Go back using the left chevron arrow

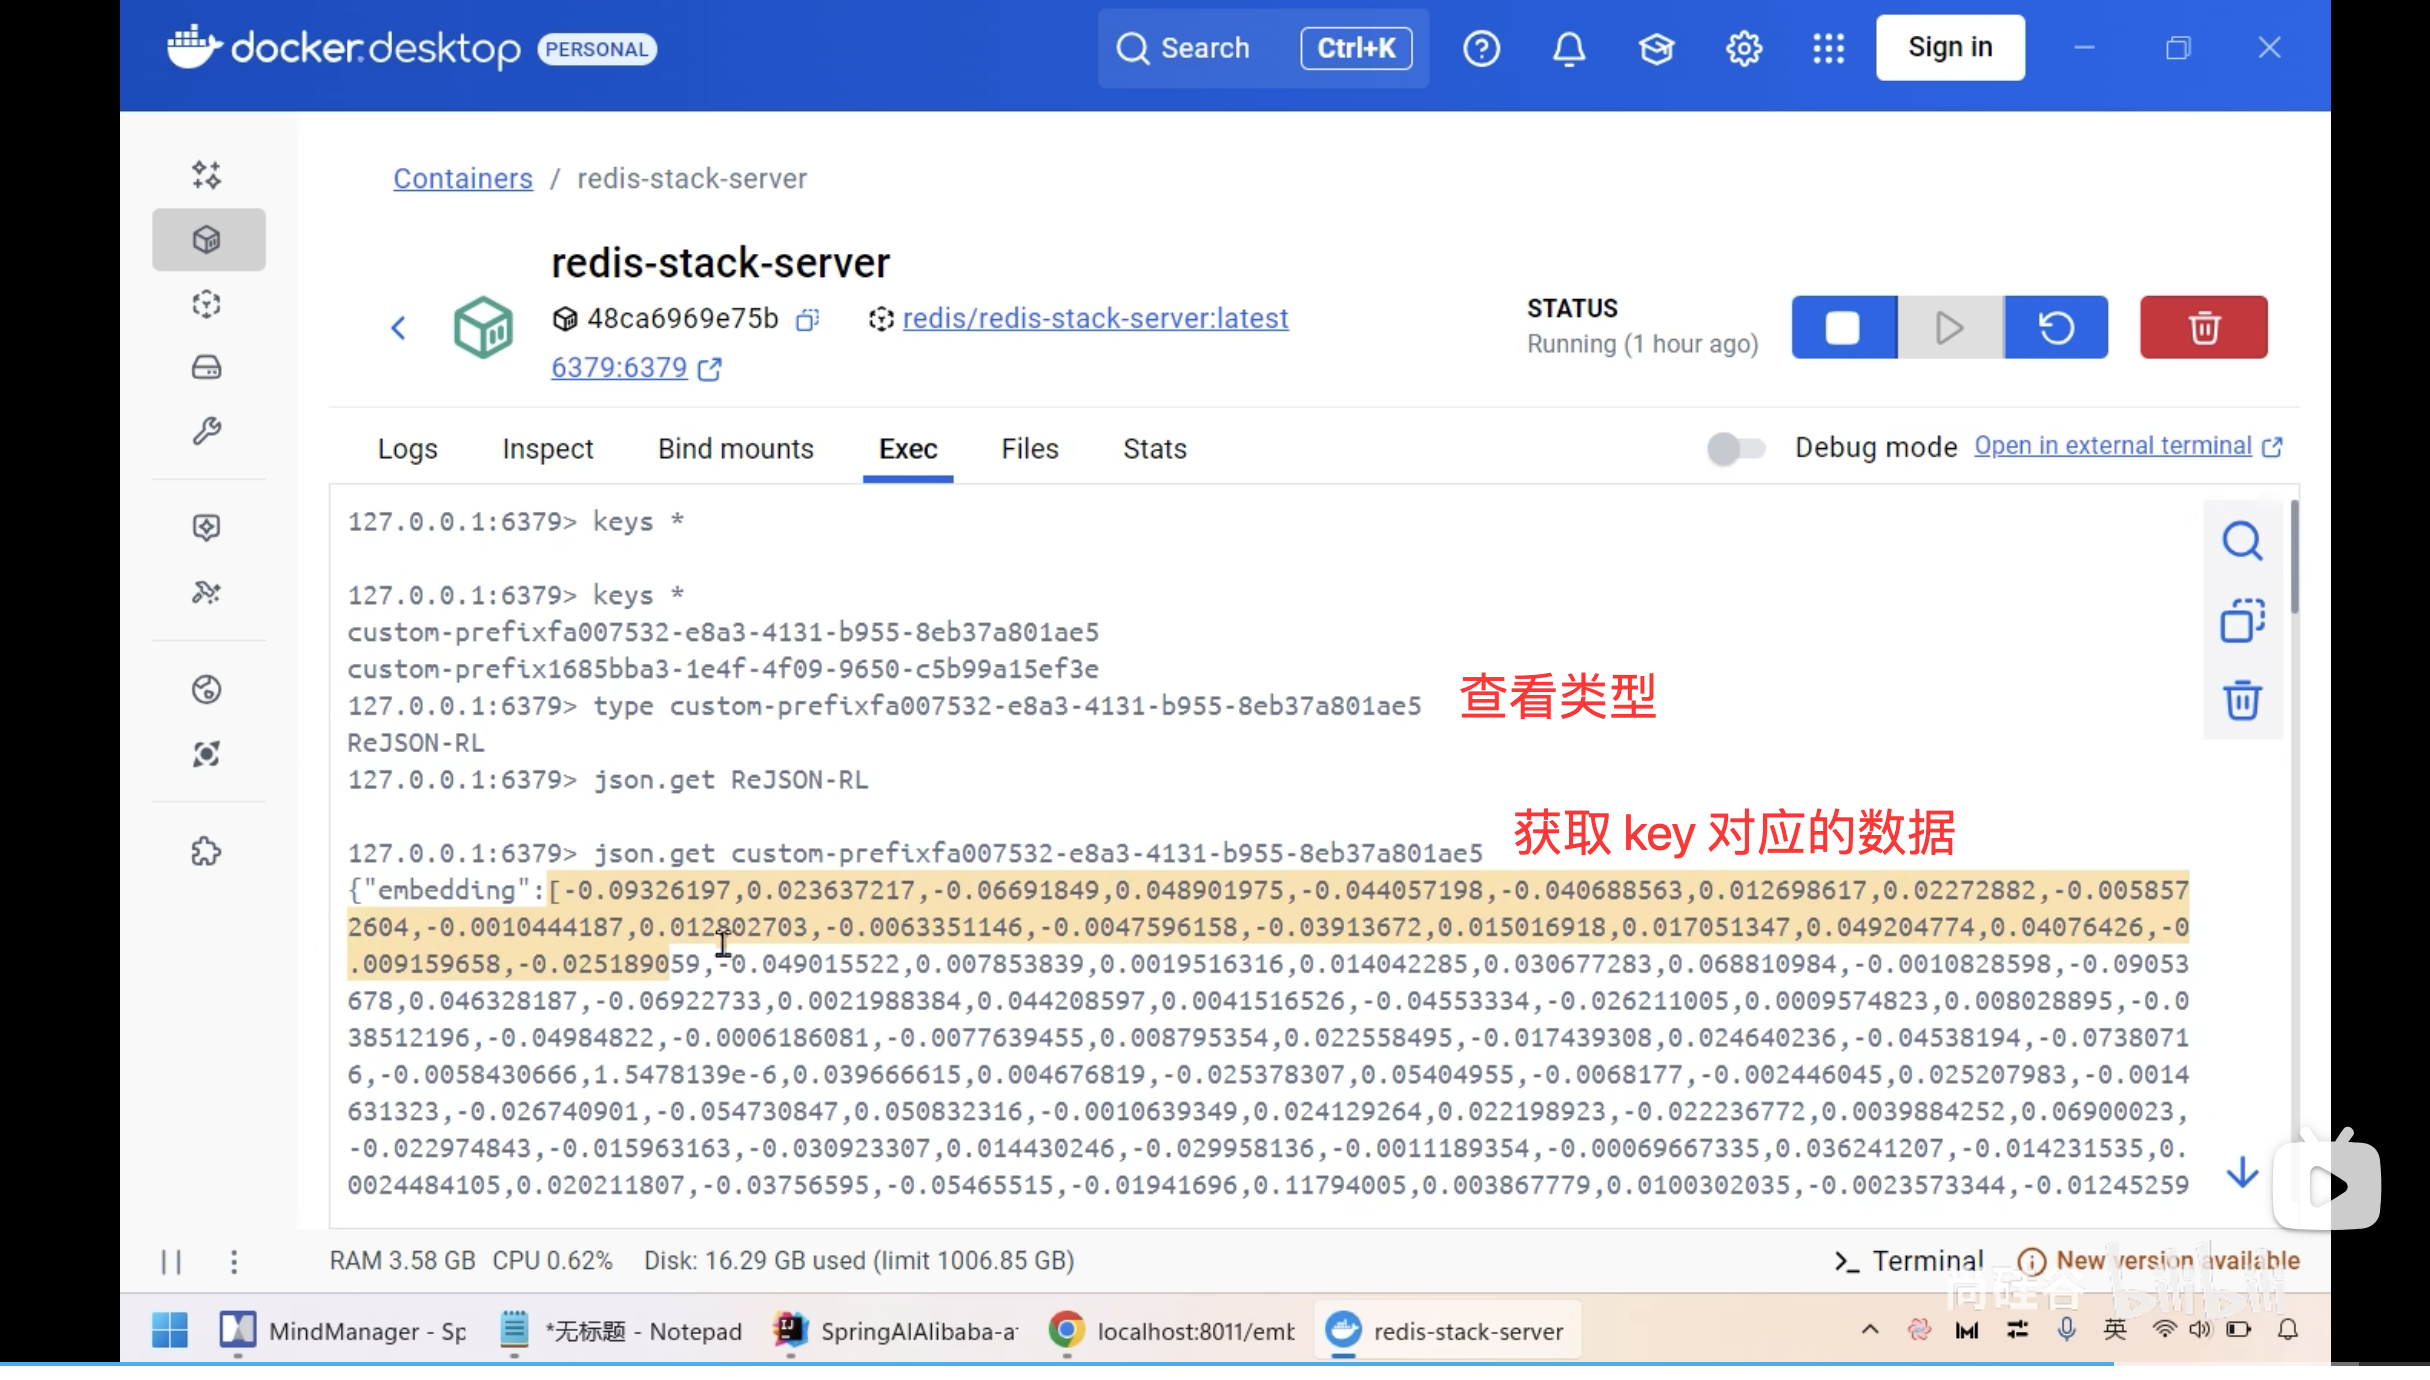399,328
